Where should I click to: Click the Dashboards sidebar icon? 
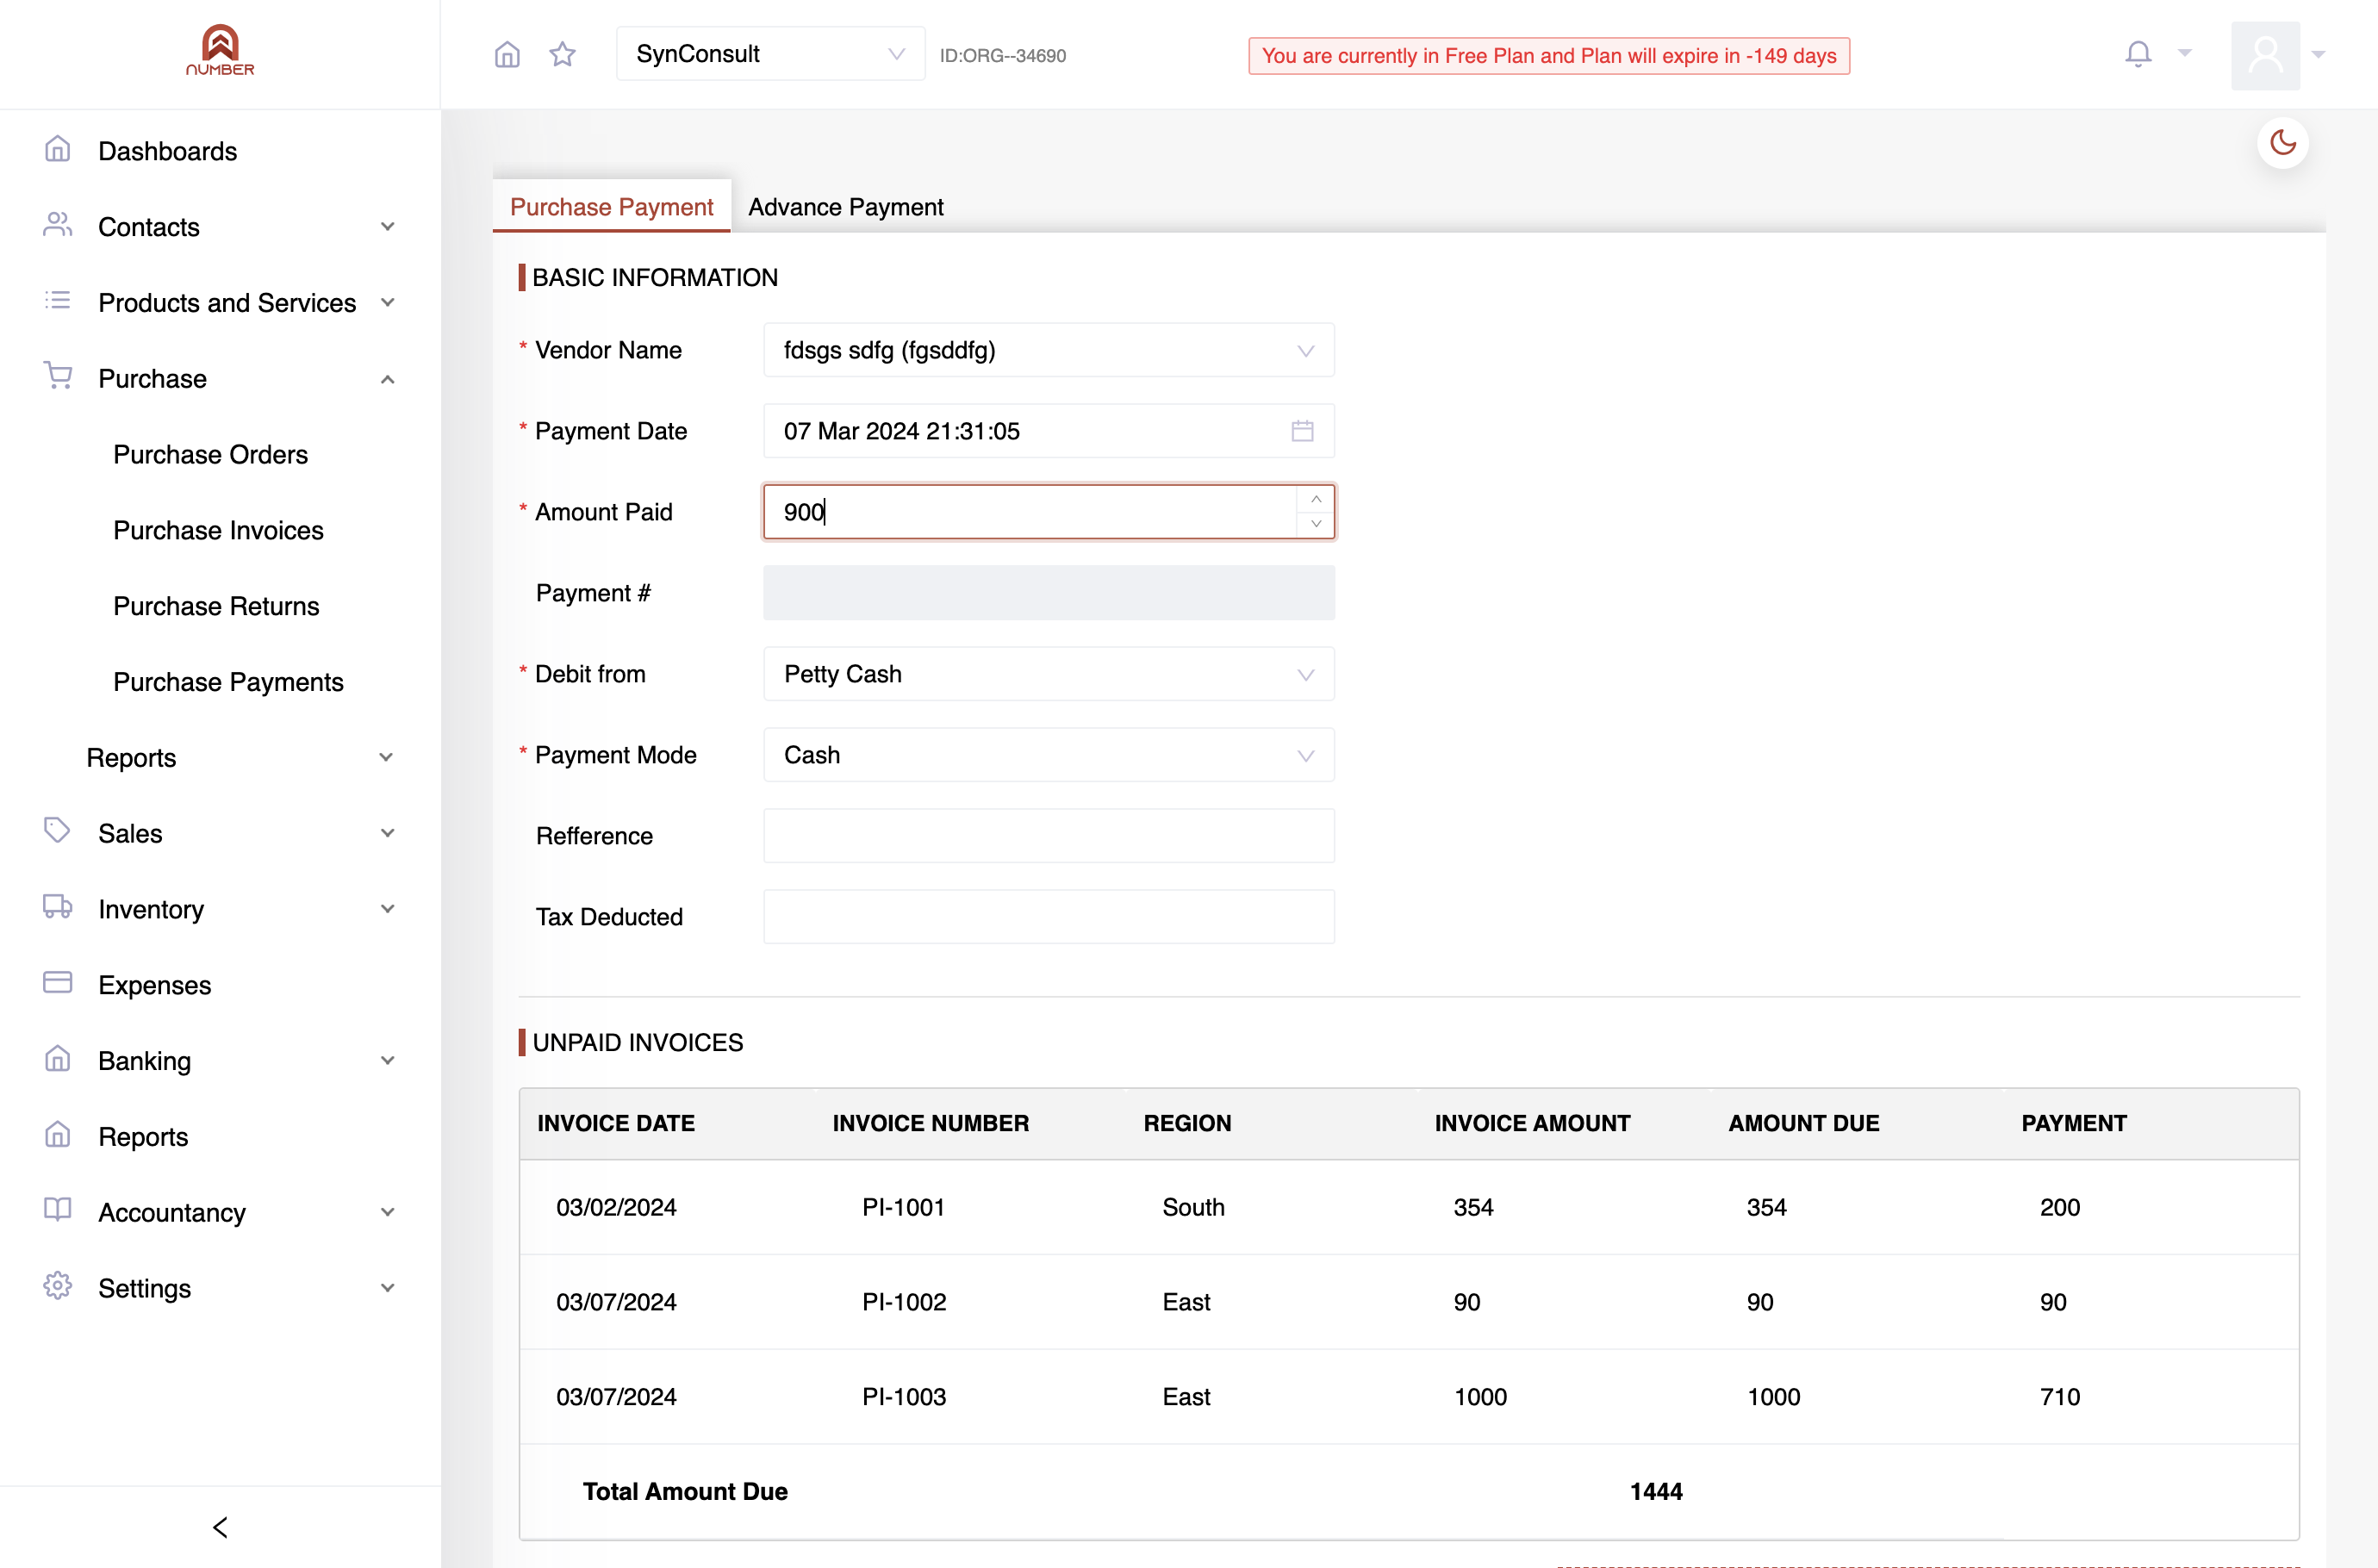[58, 150]
